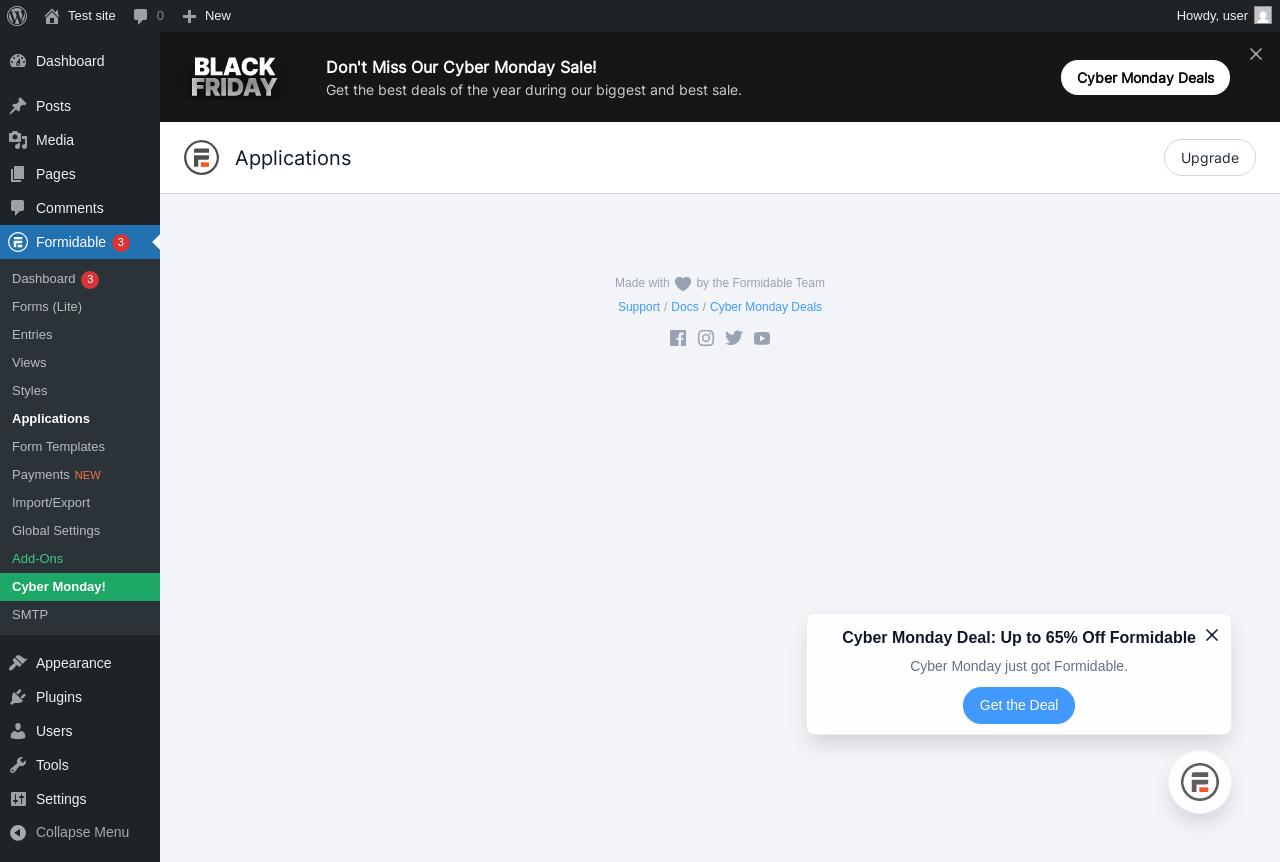Click the Settings sliders icon
The image size is (1280, 862).
[x=18, y=799]
